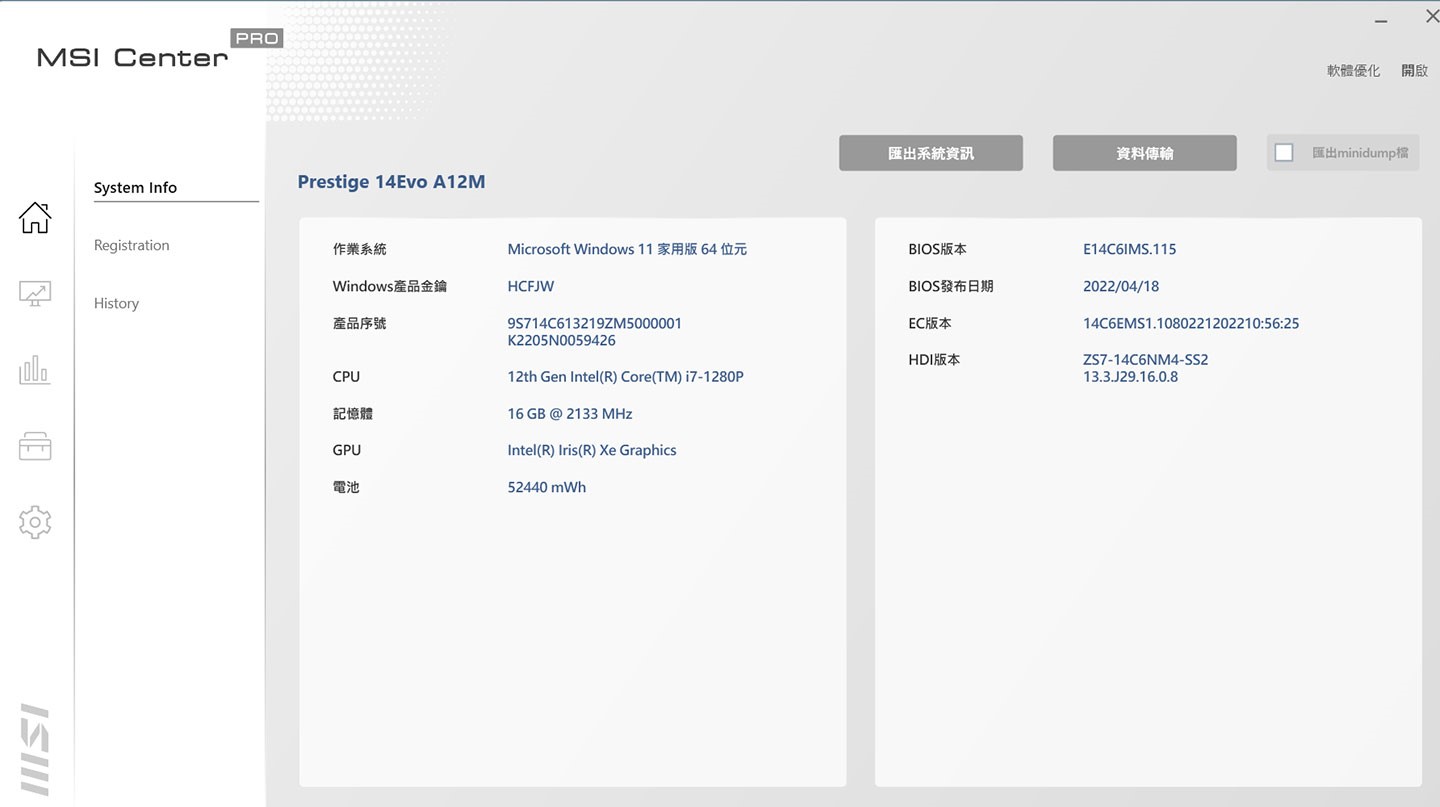Image resolution: width=1440 pixels, height=807 pixels.
Task: Switch to the Registration tab
Action: click(x=132, y=245)
